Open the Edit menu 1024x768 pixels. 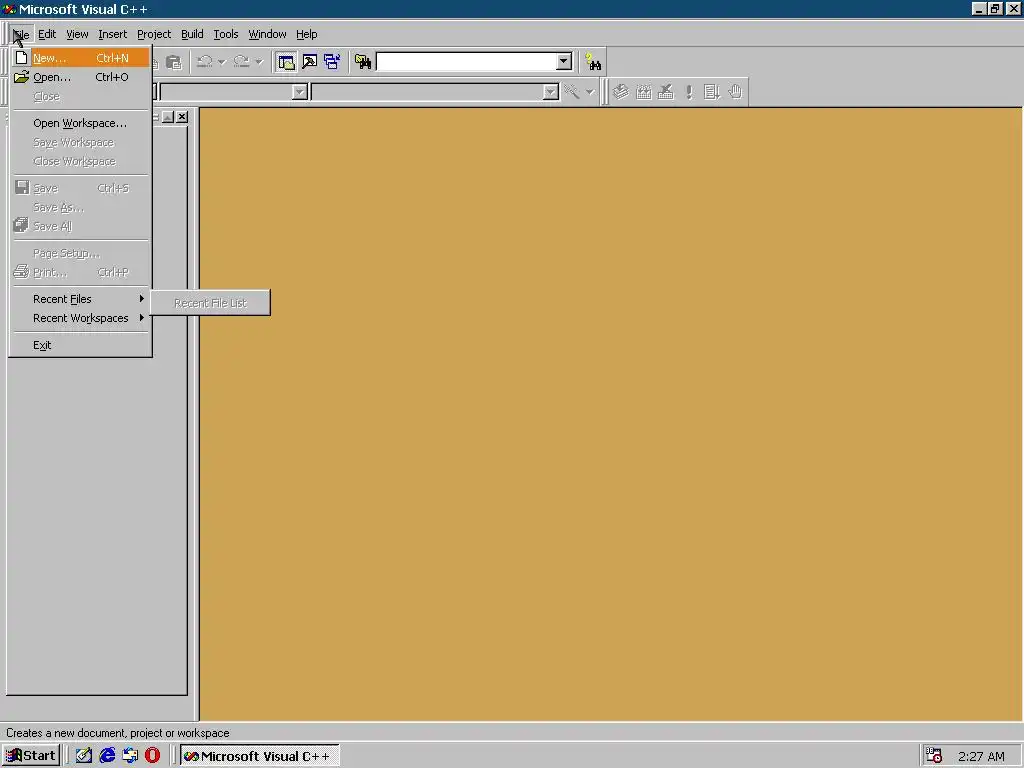click(47, 34)
